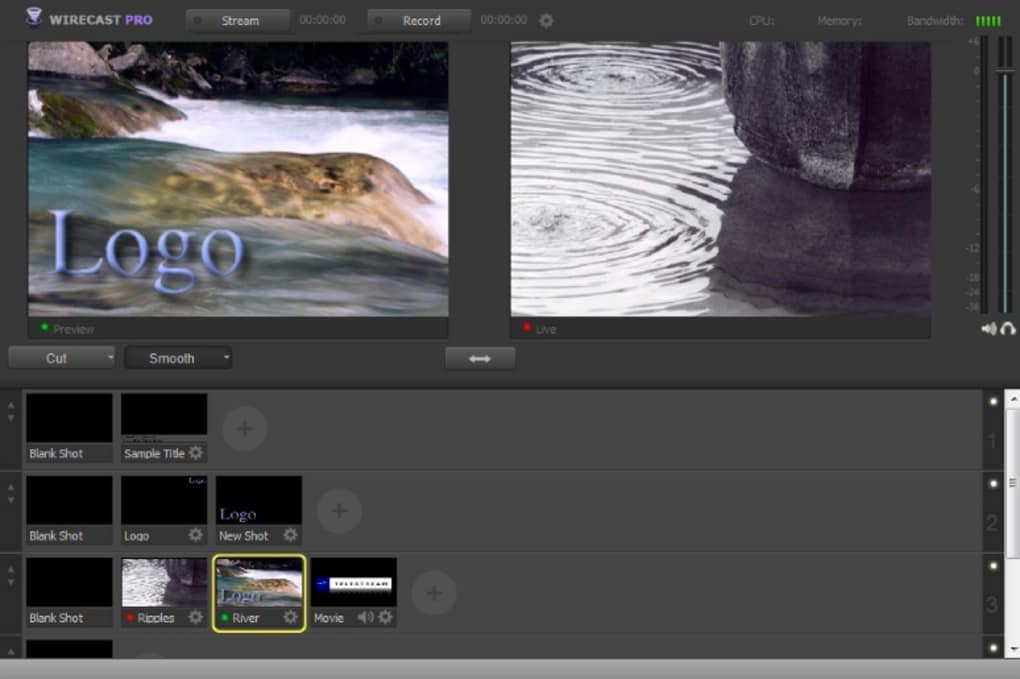
Task: Select the Sample Title shot
Action: click(x=164, y=427)
